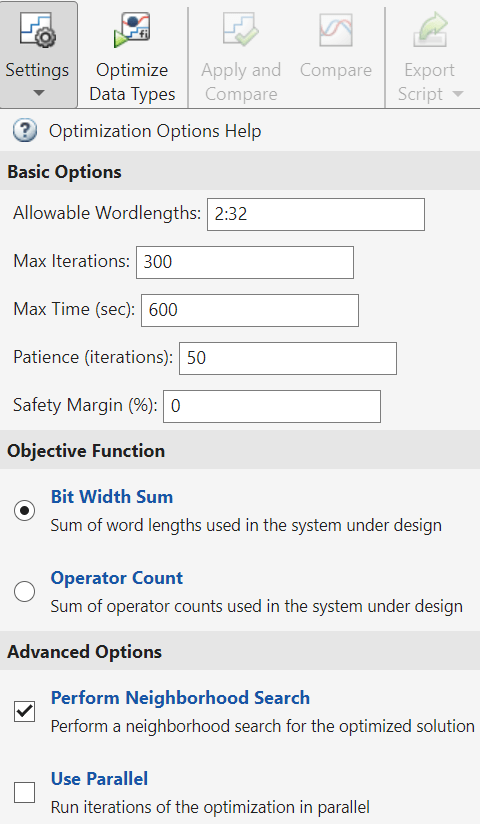Click the Max Time (sec) field
This screenshot has height=824, width=480.
(x=250, y=310)
